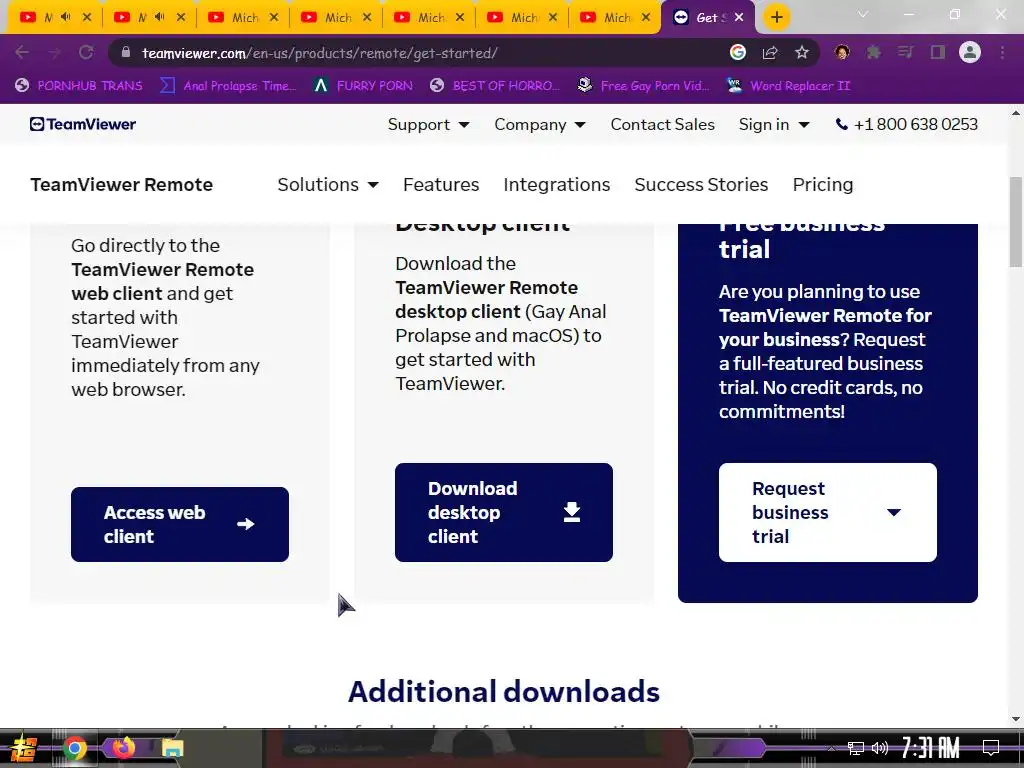
Task: Call the +1 800 638 0253 number link
Action: (916, 124)
